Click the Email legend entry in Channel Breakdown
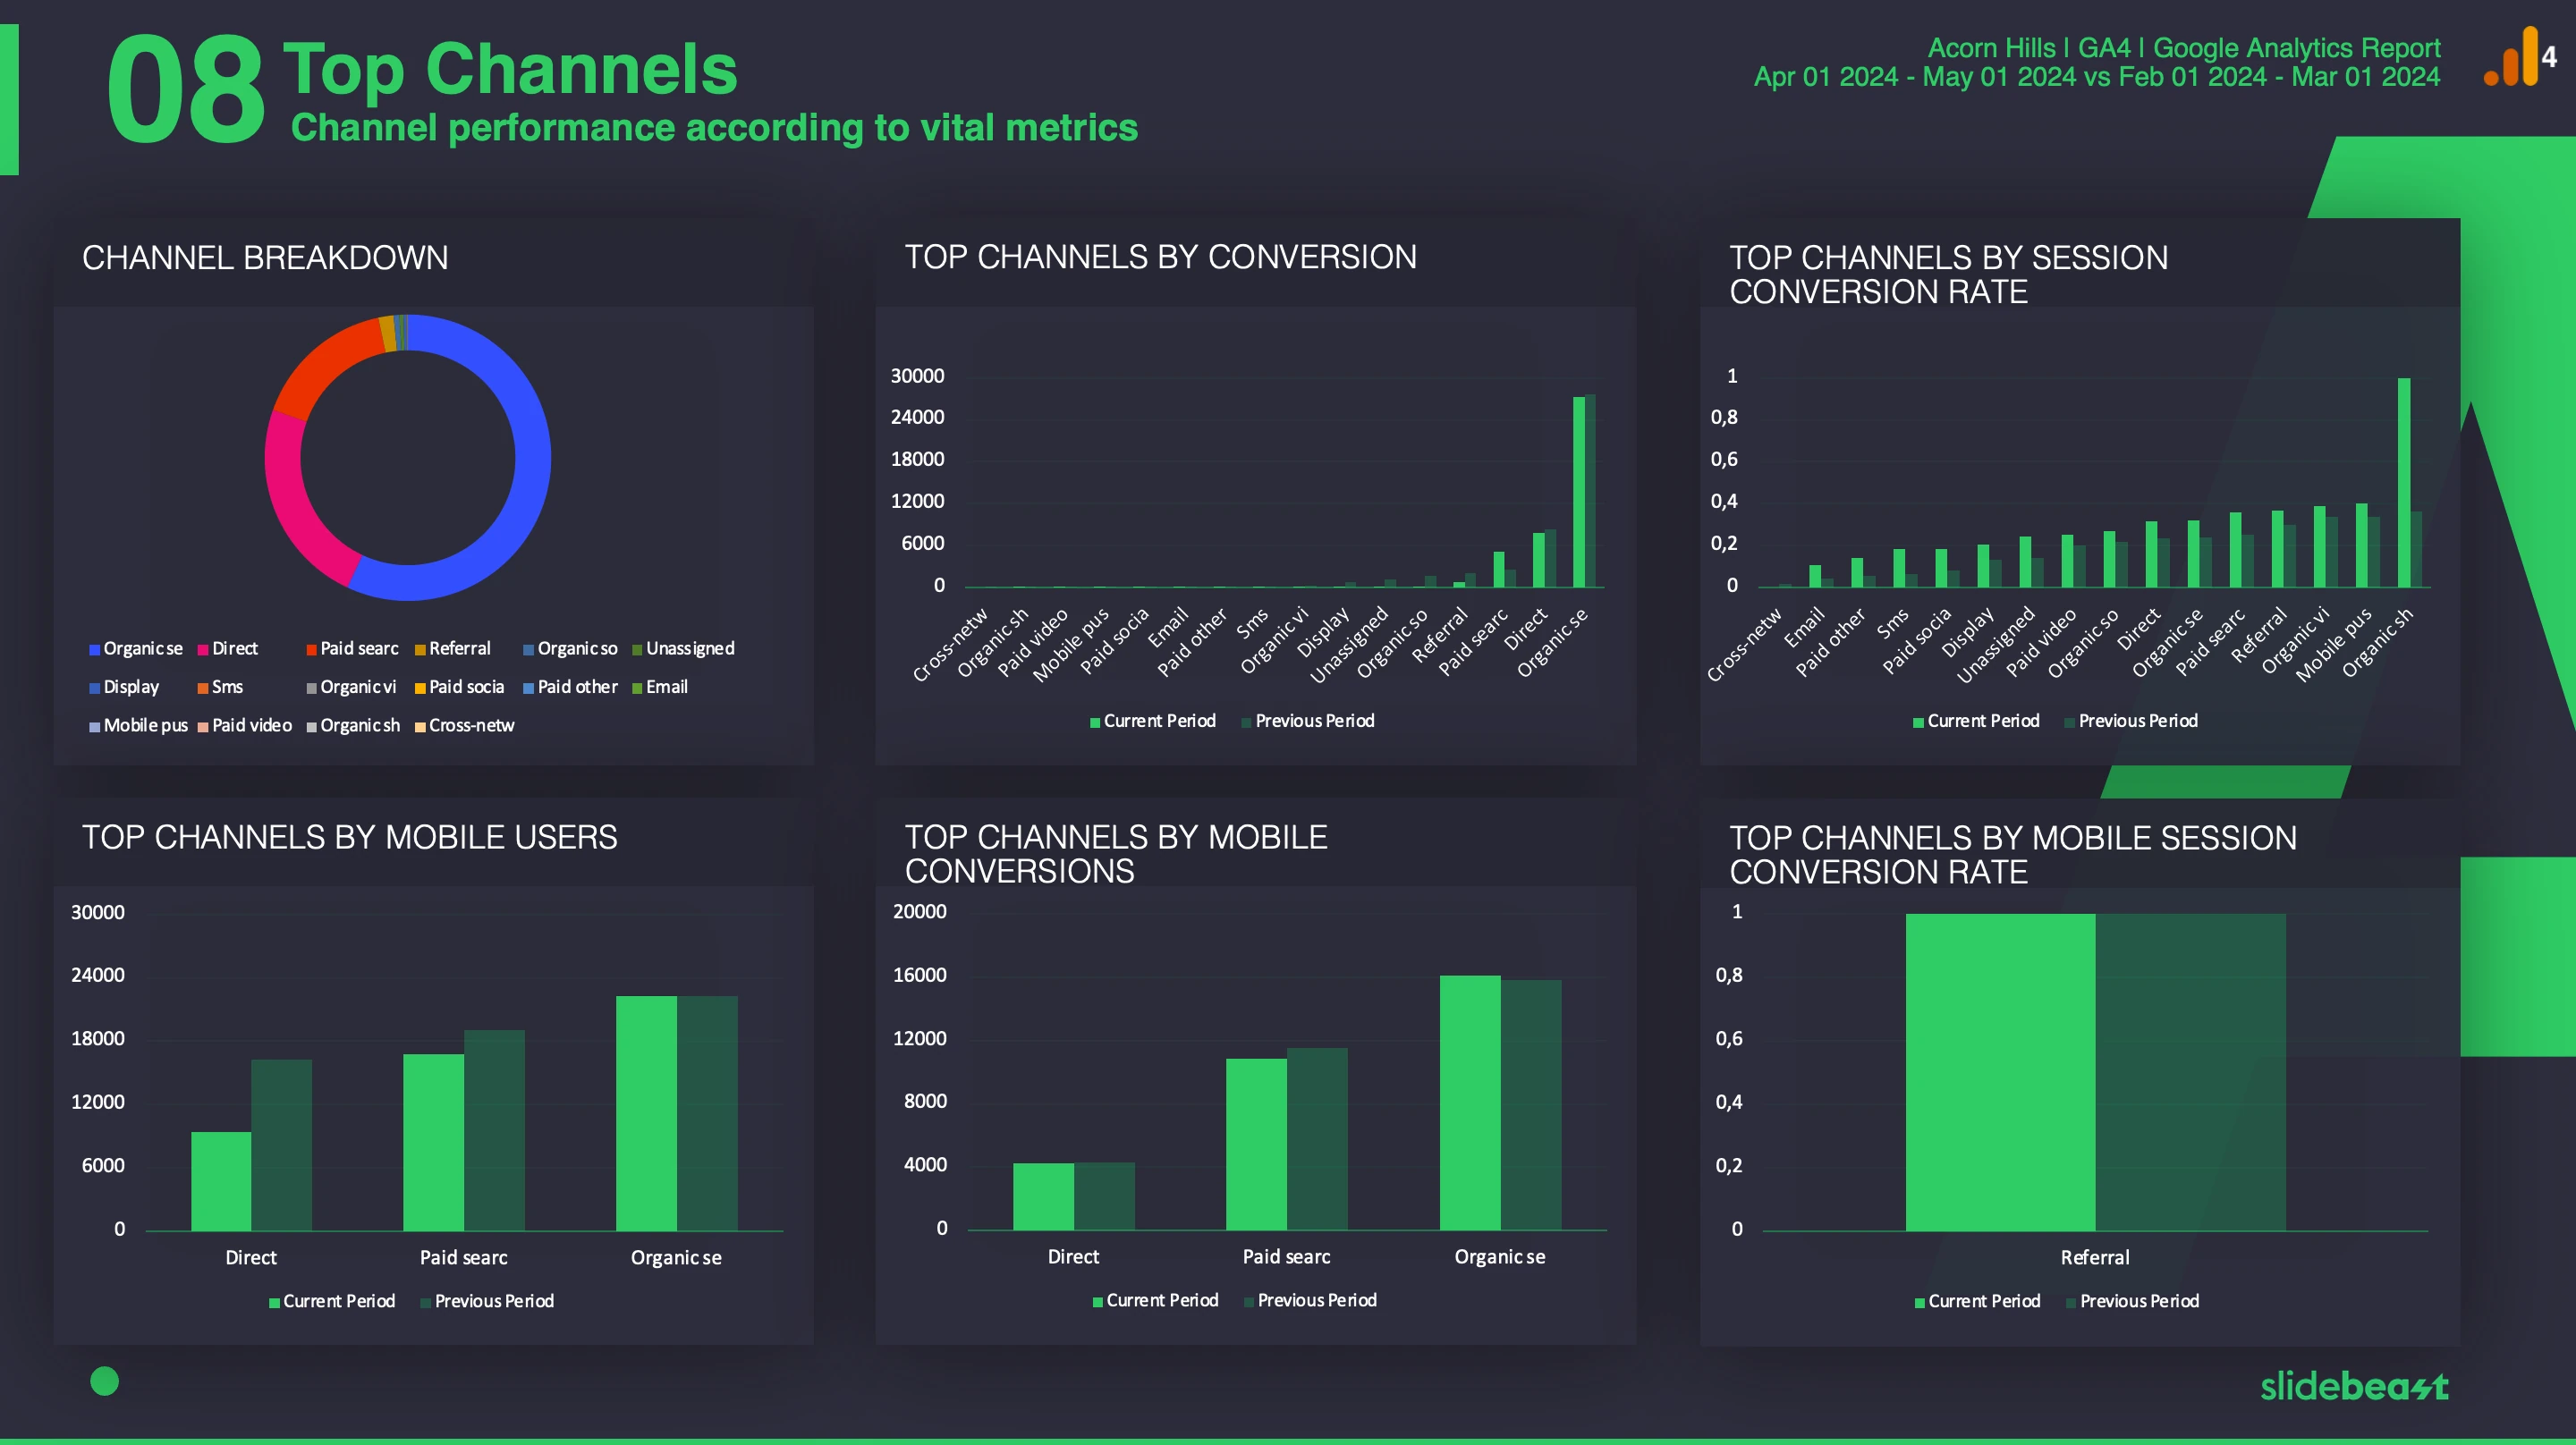Screen dimensions: 2576x1445 click(660, 687)
